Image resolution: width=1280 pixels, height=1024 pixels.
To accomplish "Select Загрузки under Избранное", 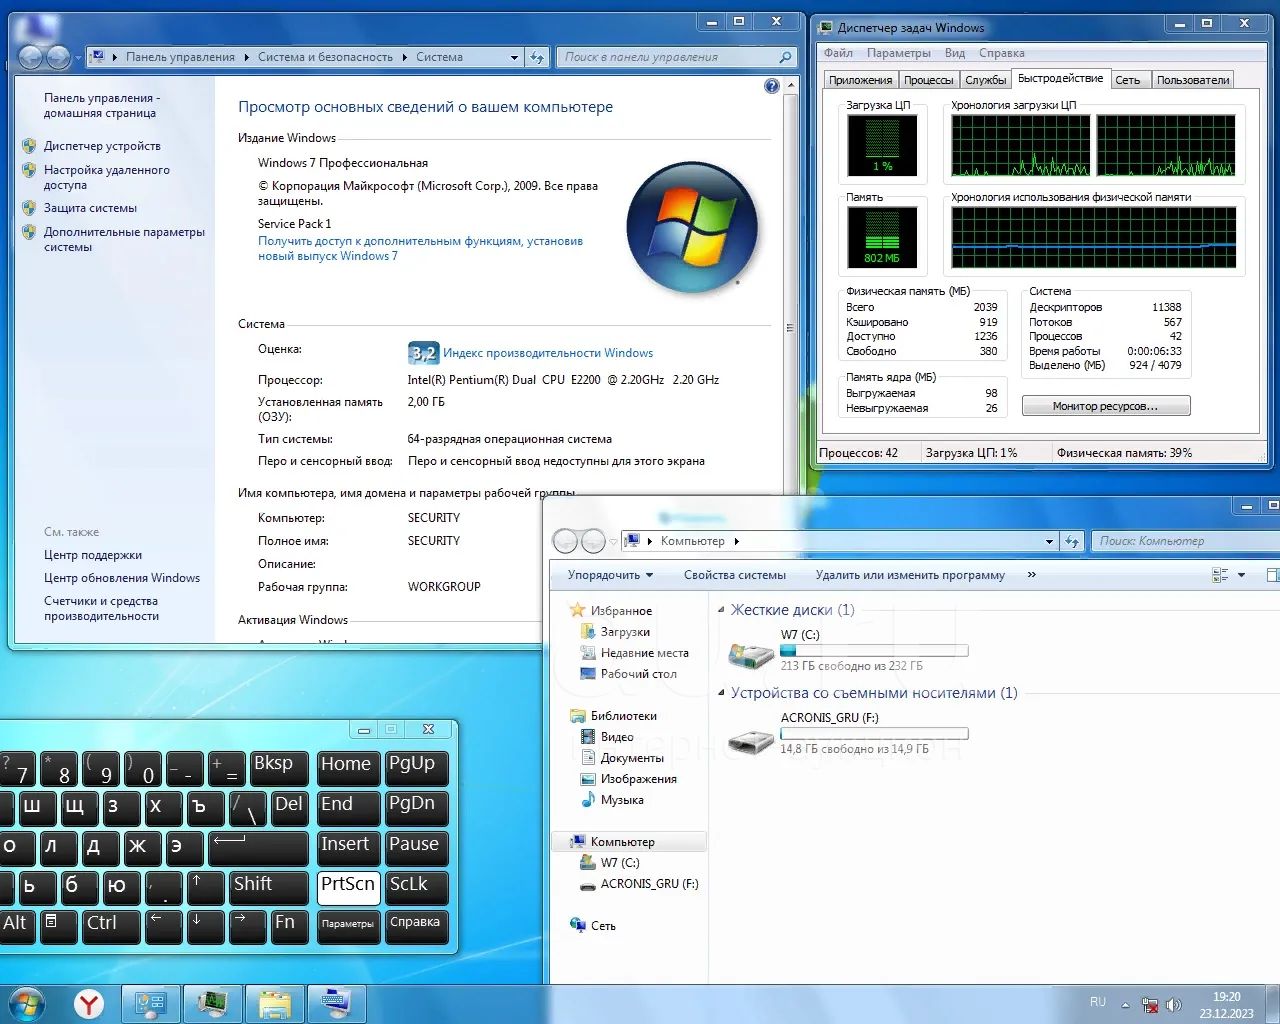I will point(625,632).
